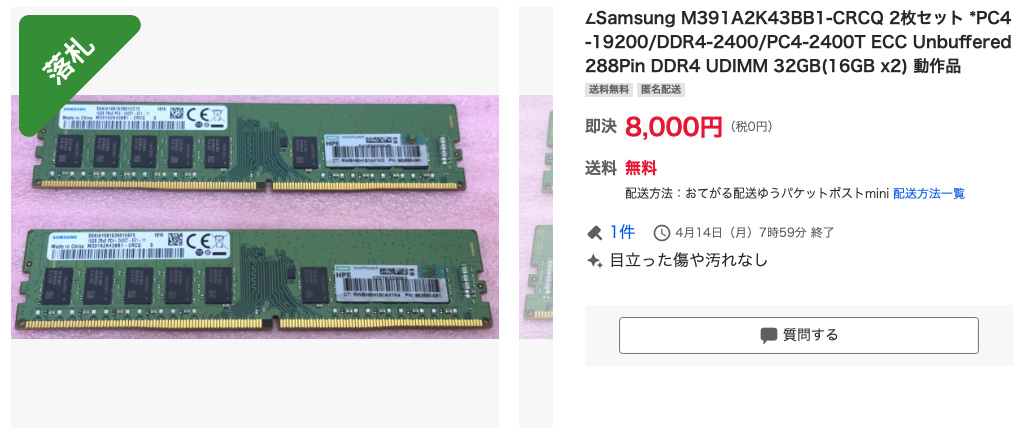Click the 8,000円 buy-now price
Image resolution: width=1023 pixels, height=438 pixels.
[x=673, y=126]
